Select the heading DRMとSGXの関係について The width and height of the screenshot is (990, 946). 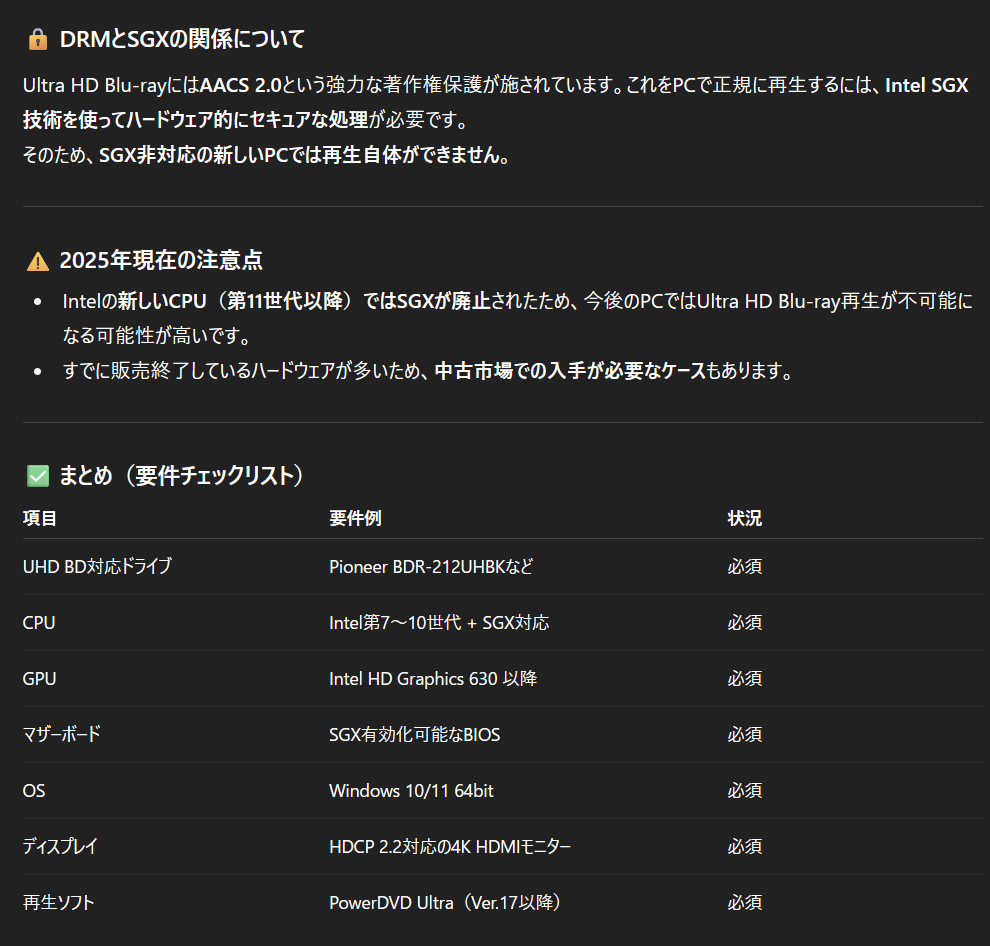182,39
